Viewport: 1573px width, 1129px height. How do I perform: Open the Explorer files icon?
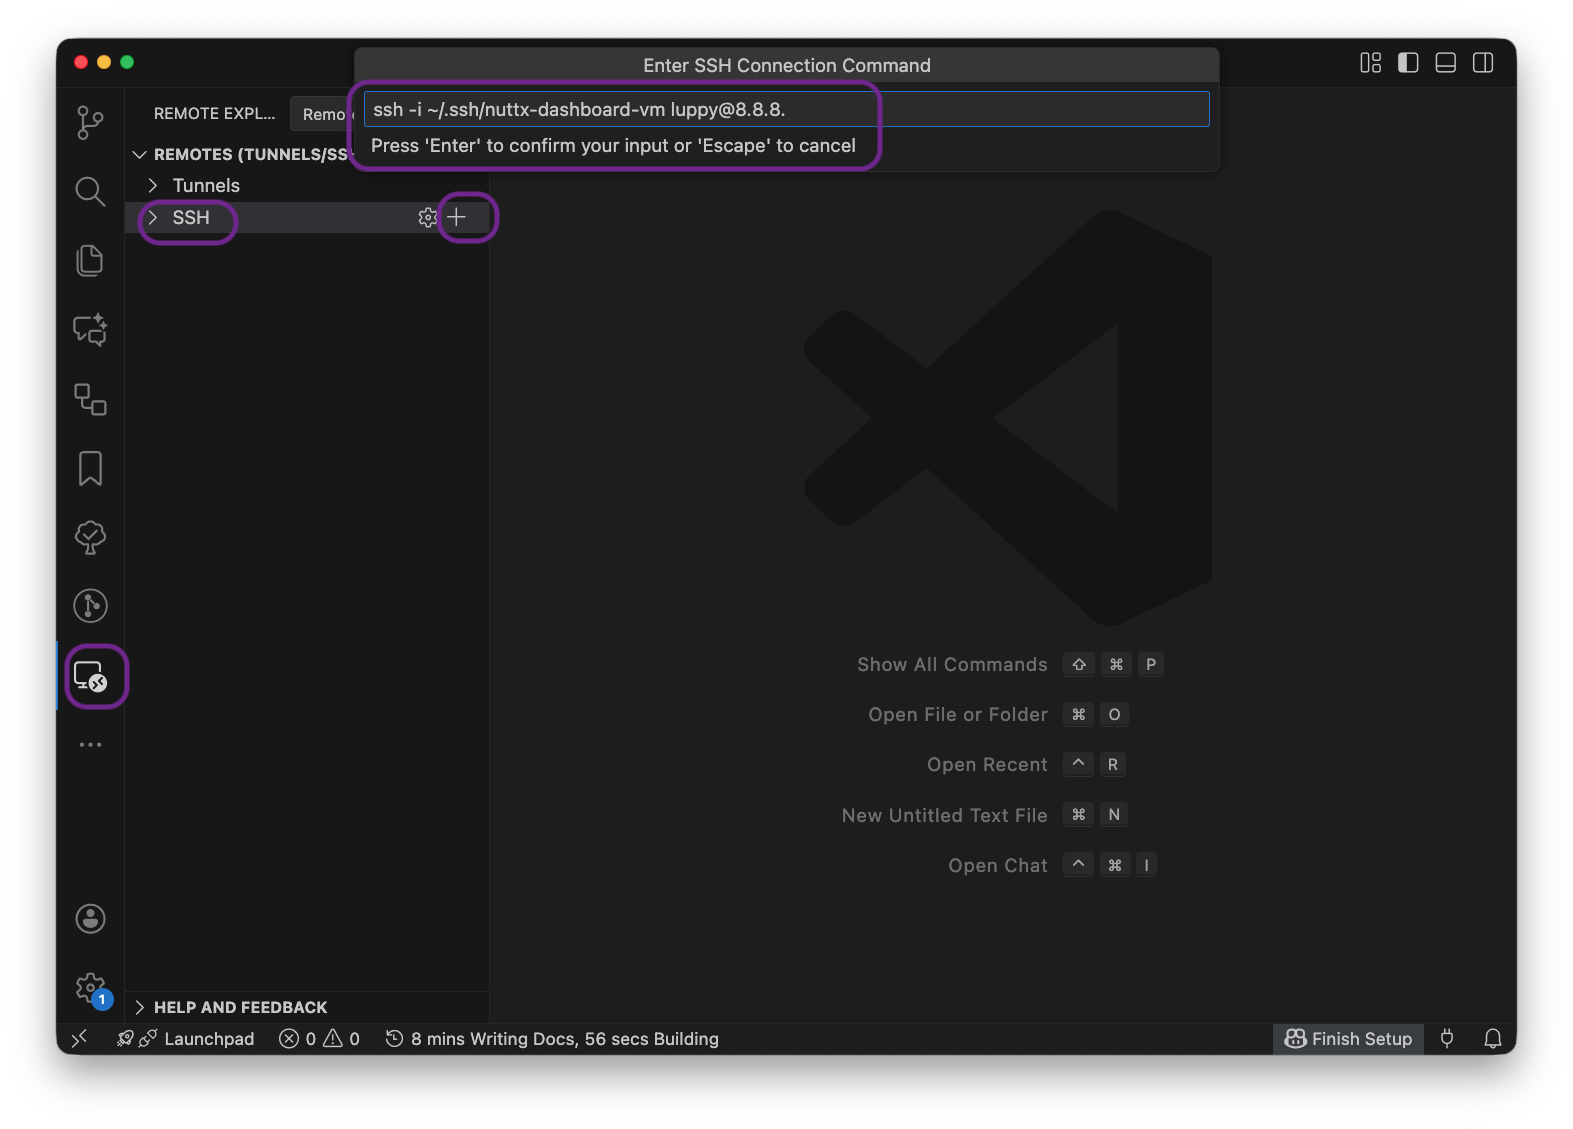[90, 260]
